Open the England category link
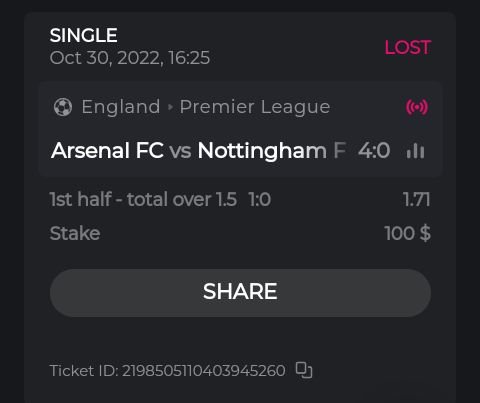Screen dimensions: 480x403 pos(121,107)
